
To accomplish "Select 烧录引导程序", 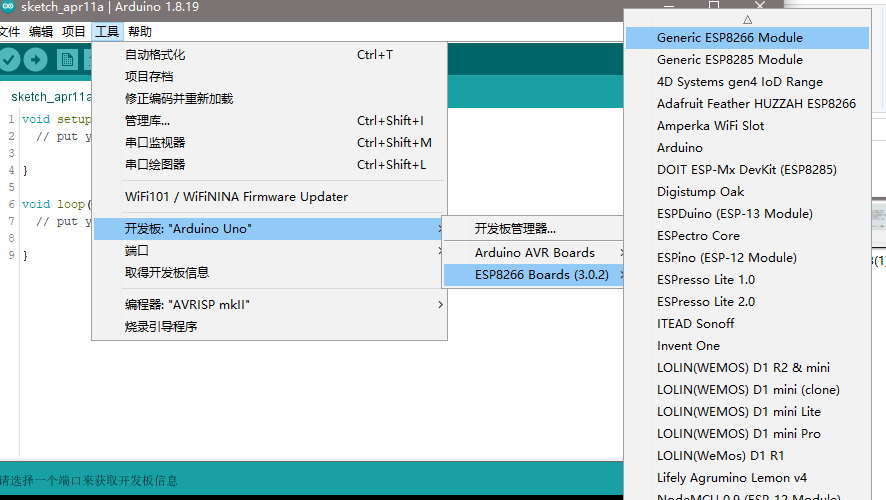I will 270,327.
